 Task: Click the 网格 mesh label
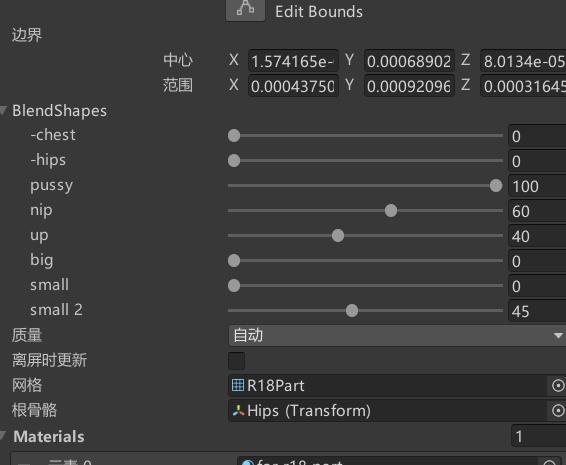pyautogui.click(x=27, y=385)
